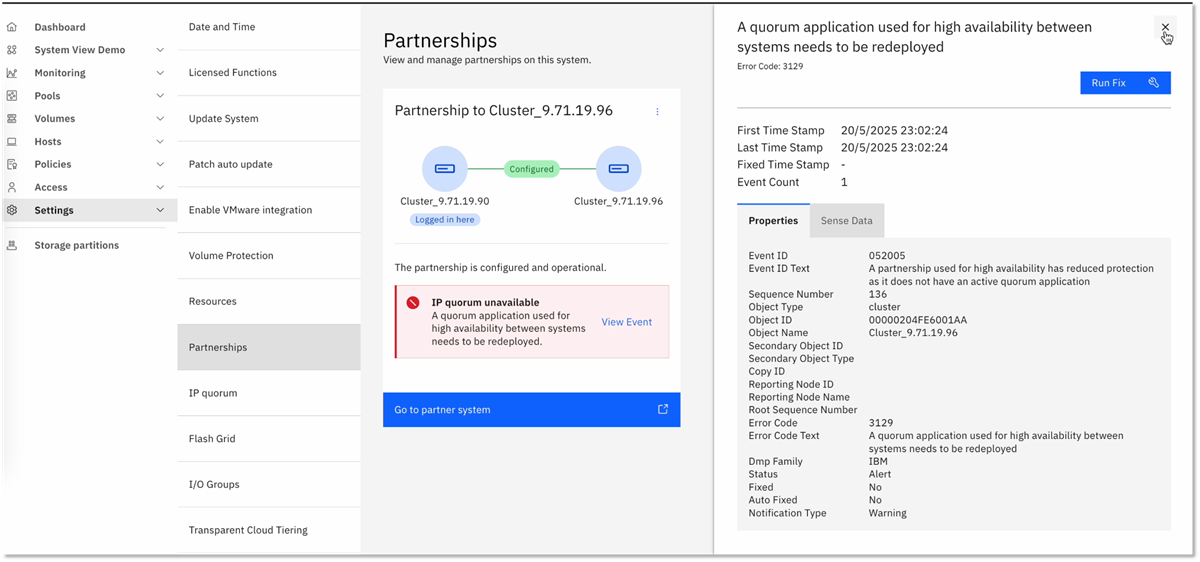Select Licensed Functions settings
The image size is (1200, 562).
pyautogui.click(x=268, y=73)
